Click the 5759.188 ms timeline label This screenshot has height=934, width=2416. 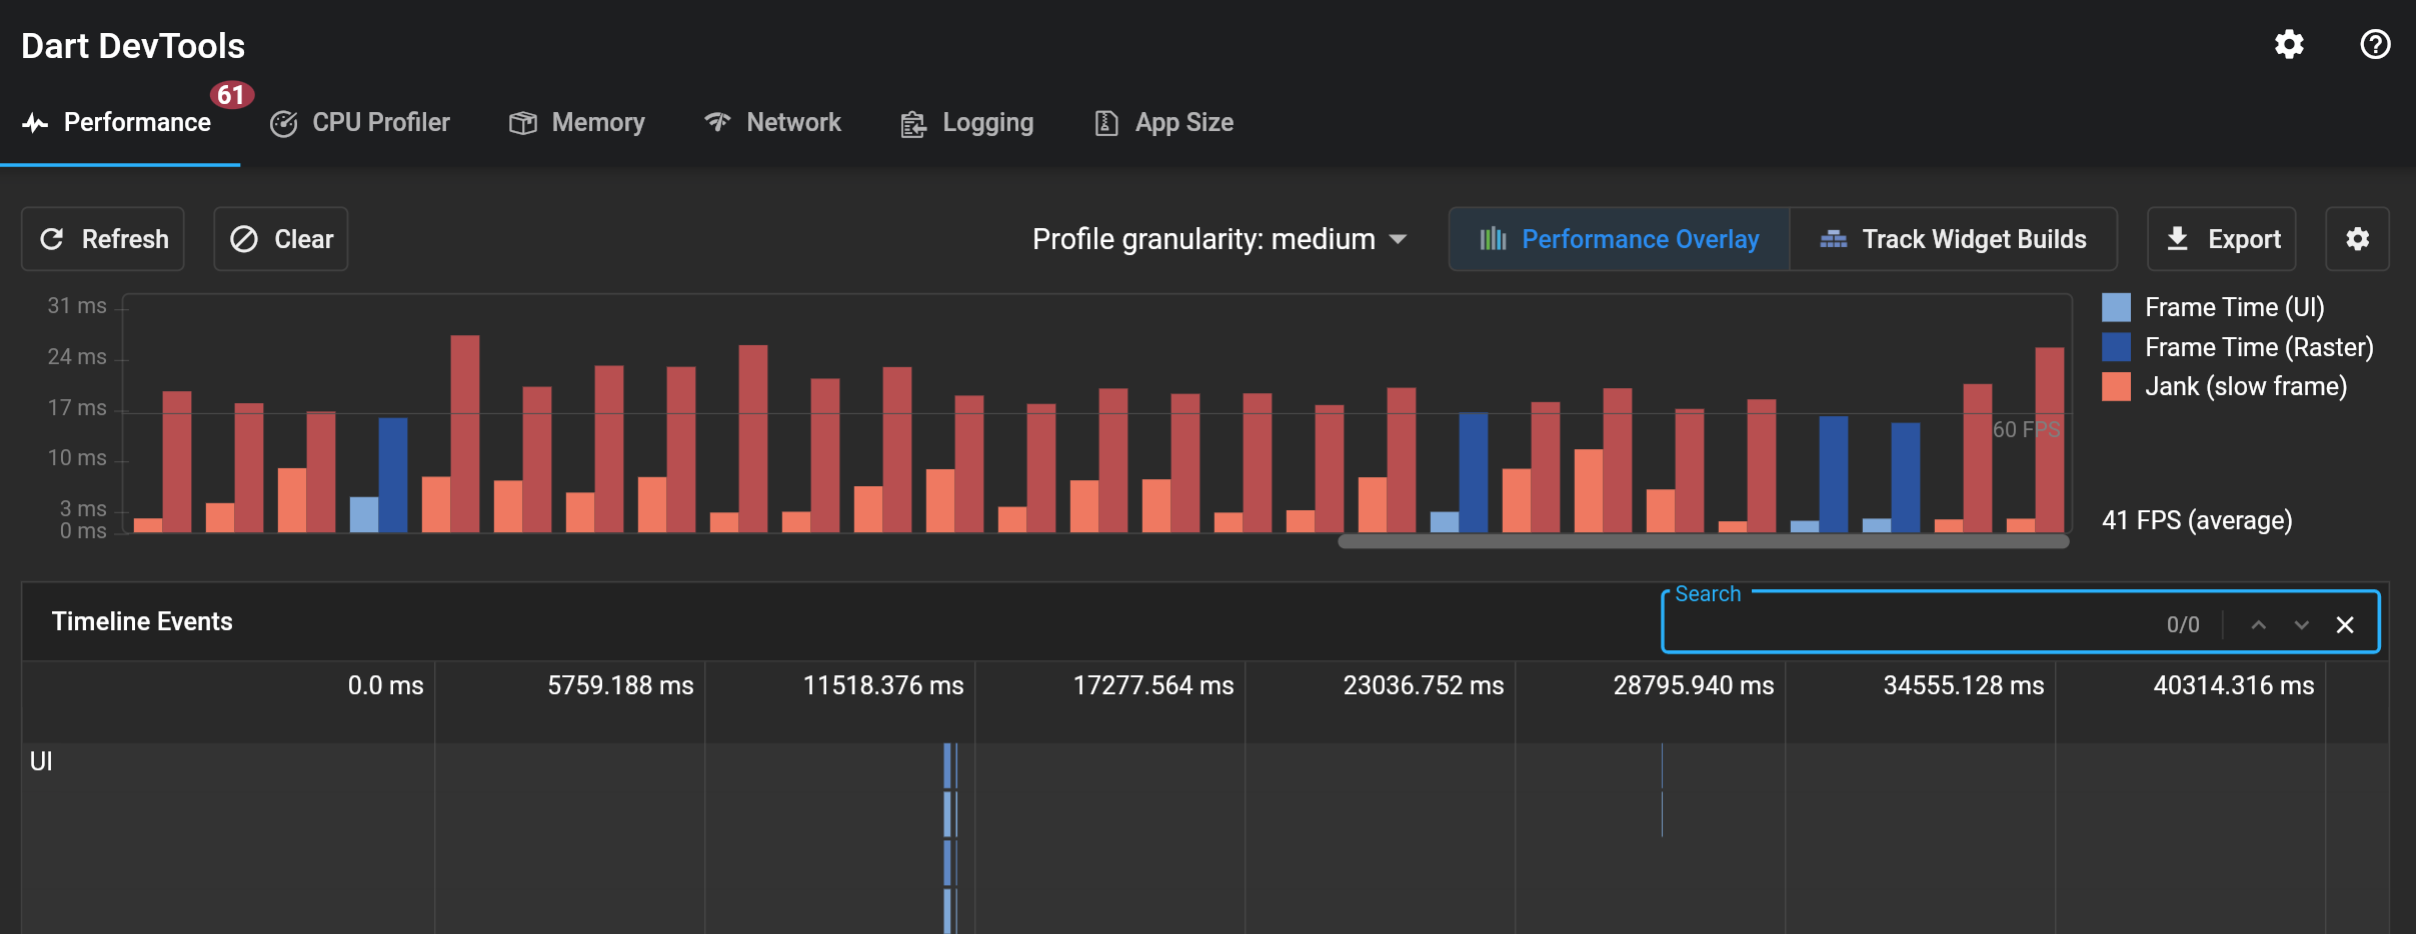click(x=620, y=685)
